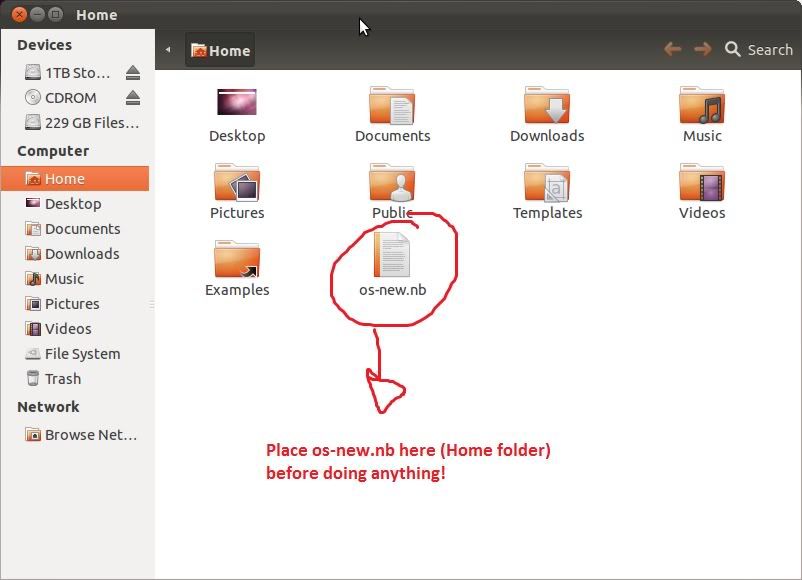This screenshot has height=580, width=802.
Task: Click the Browse Net… label
Action: tap(91, 435)
